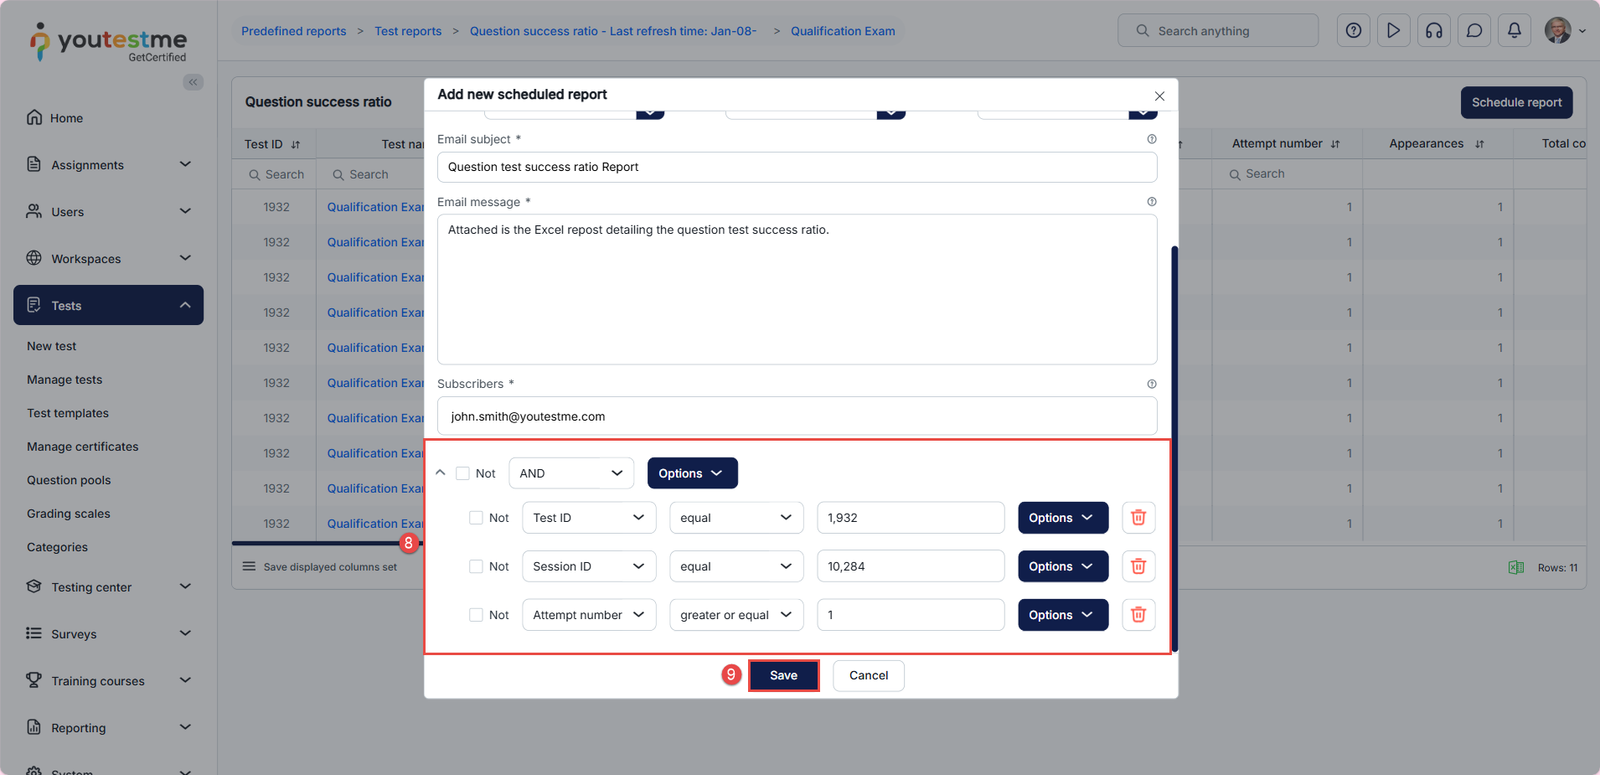The height and width of the screenshot is (775, 1600).
Task: Click the Surveys sidebar icon
Action: (34, 633)
